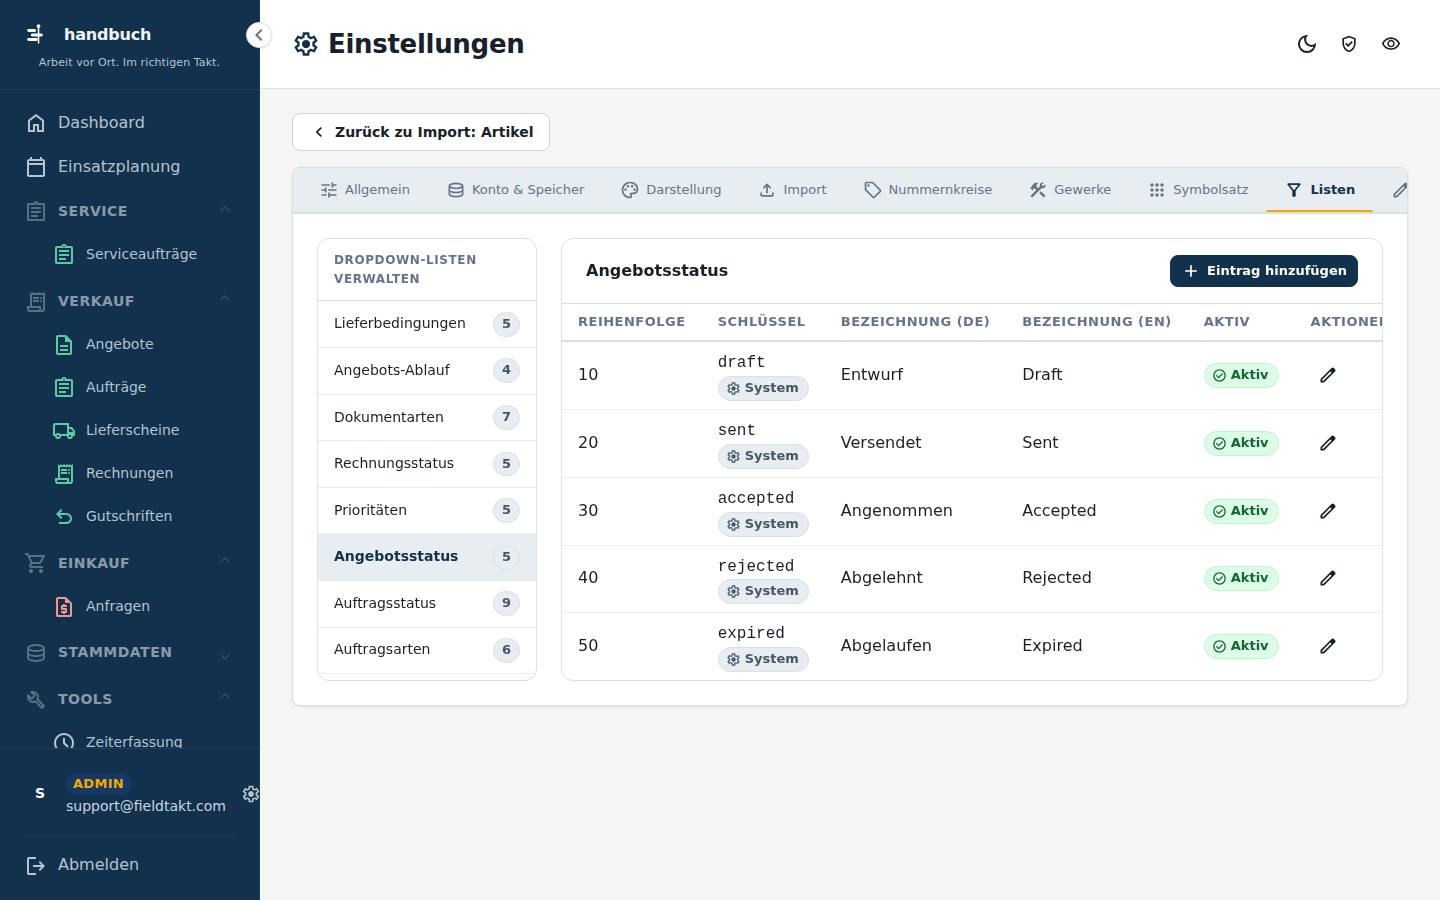This screenshot has height=900, width=1440.
Task: Open the Darstellung tab
Action: [671, 190]
